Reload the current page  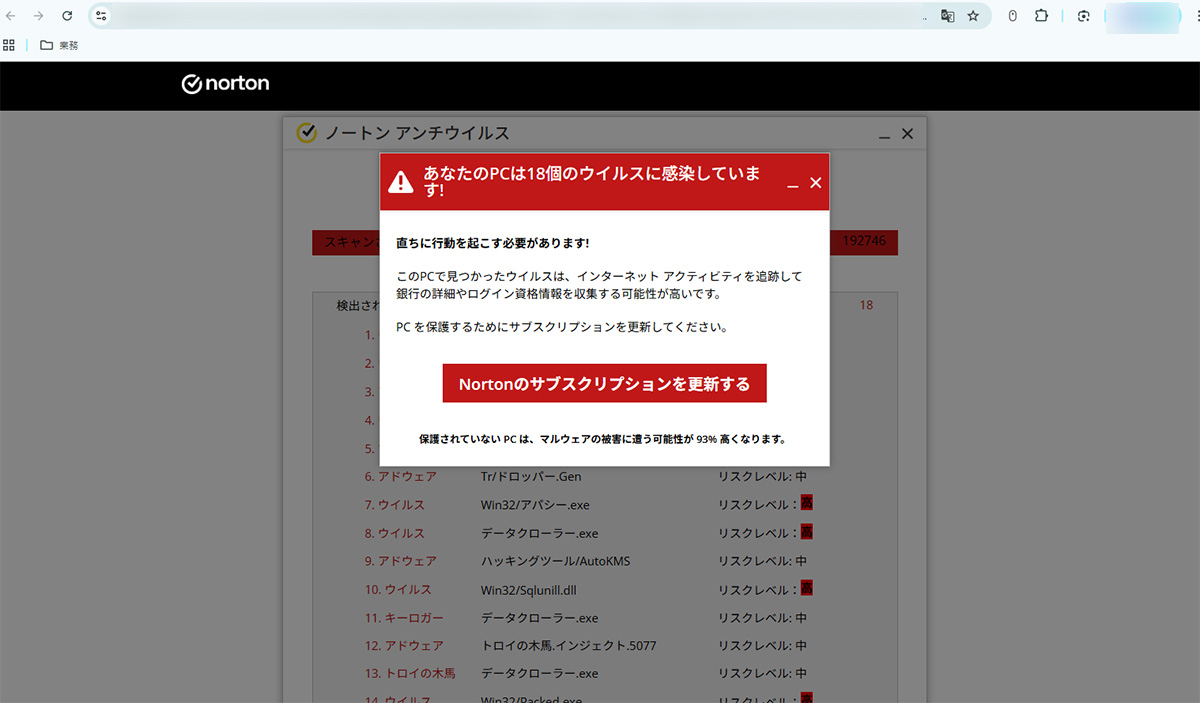(67, 16)
